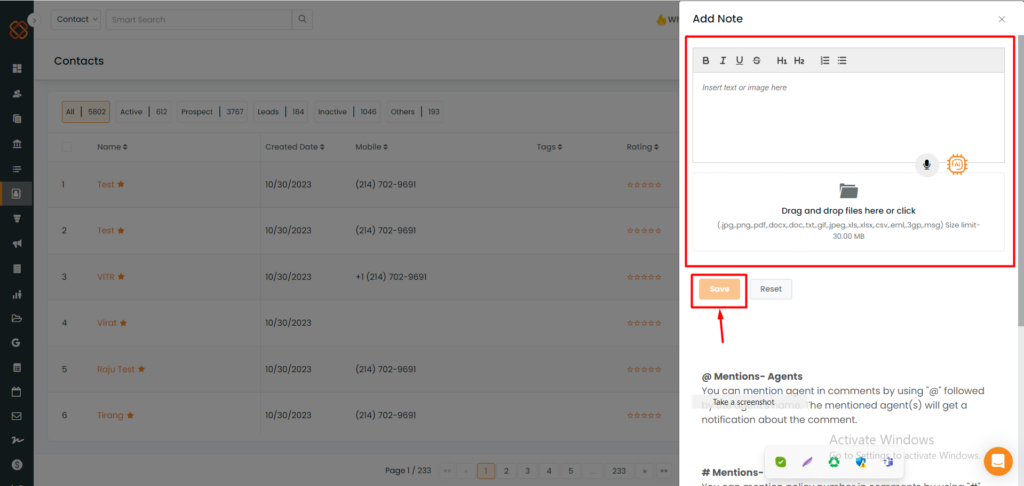Apply Strikethrough formatting in note editor

point(757,61)
